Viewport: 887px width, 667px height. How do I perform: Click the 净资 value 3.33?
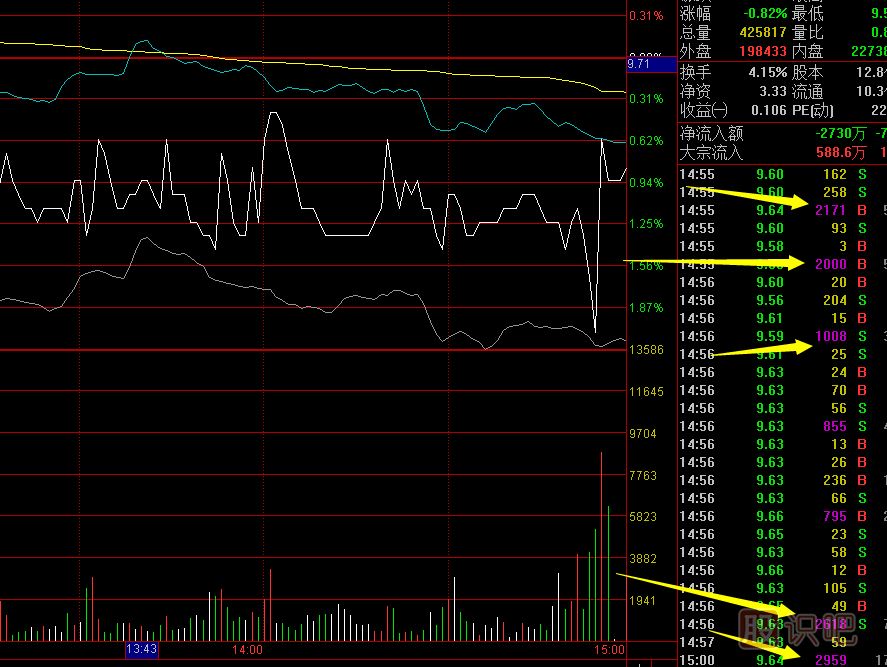[x=772, y=91]
